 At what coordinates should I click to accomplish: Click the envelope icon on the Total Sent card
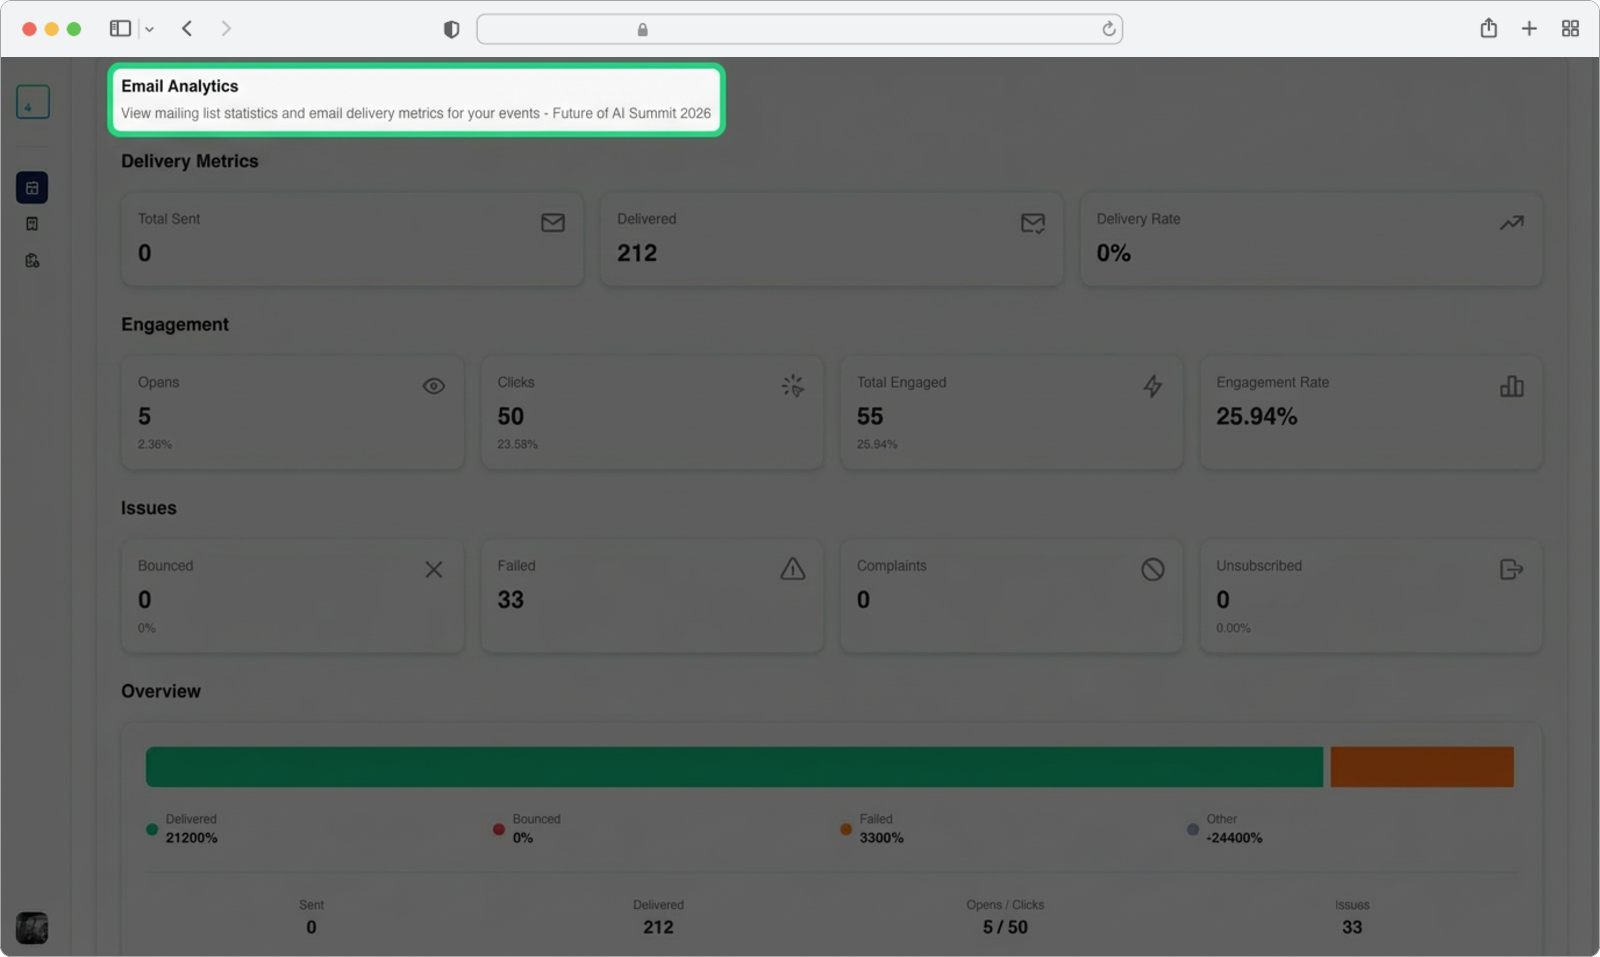tap(552, 223)
